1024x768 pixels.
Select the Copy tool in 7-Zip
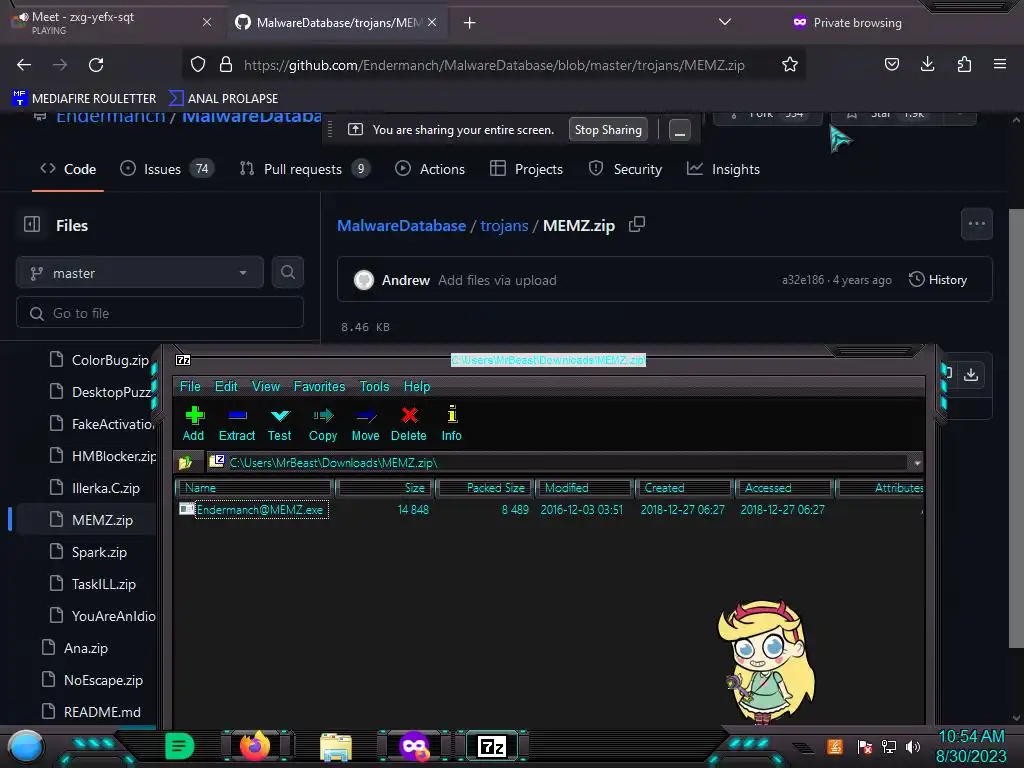tap(323, 423)
